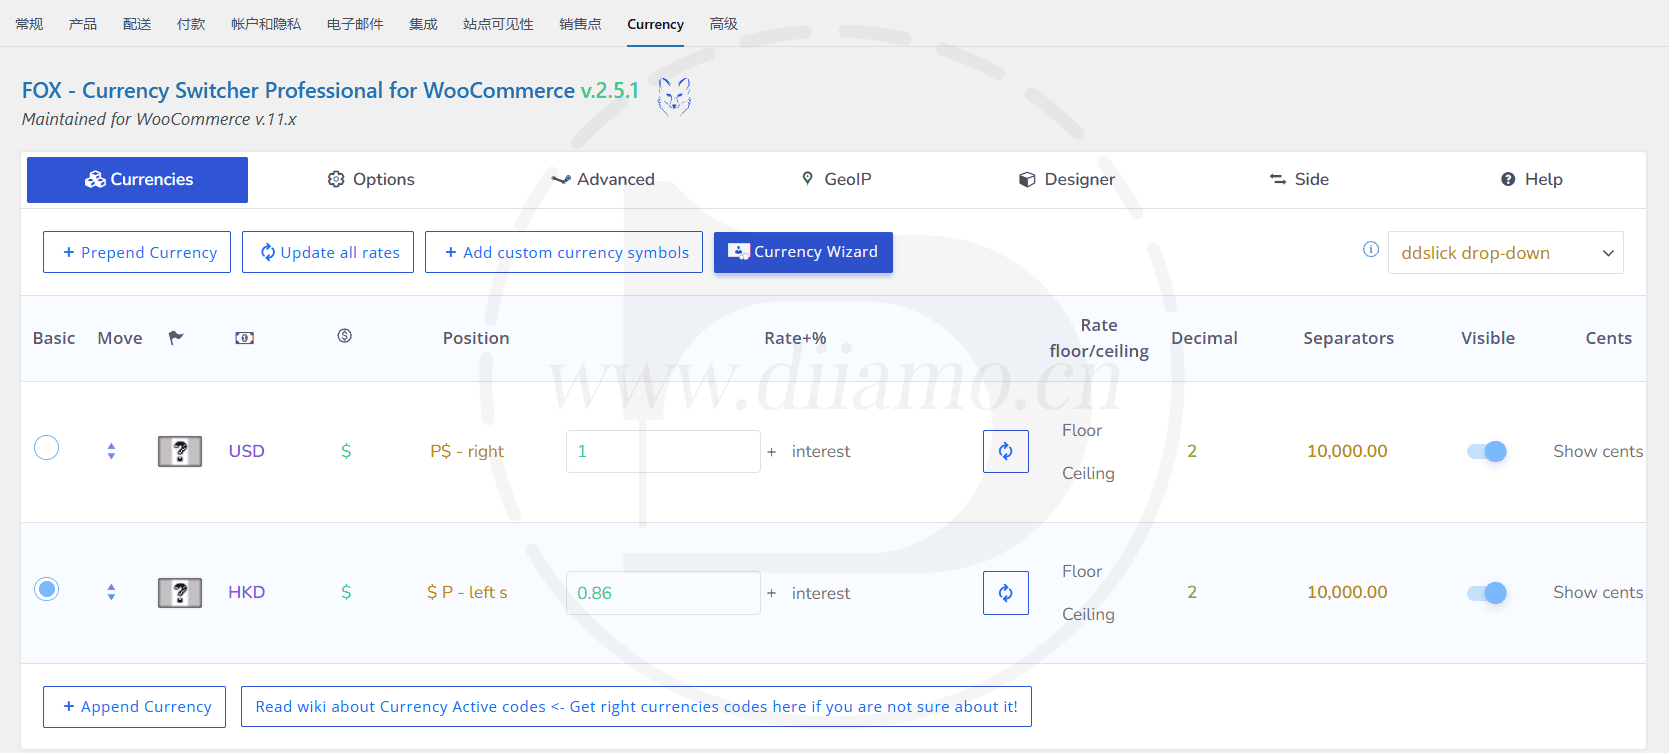Click Update all rates button
This screenshot has height=753, width=1669.
[x=328, y=252]
